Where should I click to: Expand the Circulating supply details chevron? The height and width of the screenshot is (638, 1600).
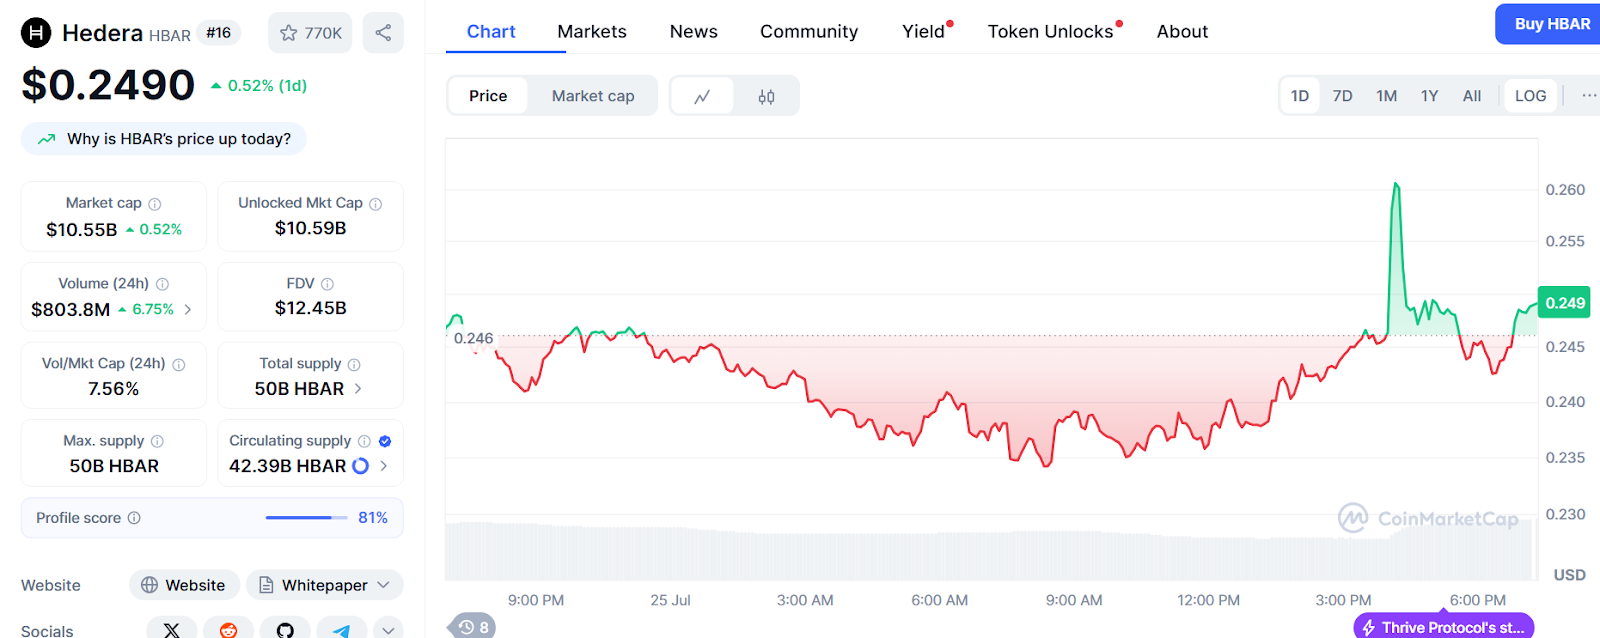click(x=383, y=466)
